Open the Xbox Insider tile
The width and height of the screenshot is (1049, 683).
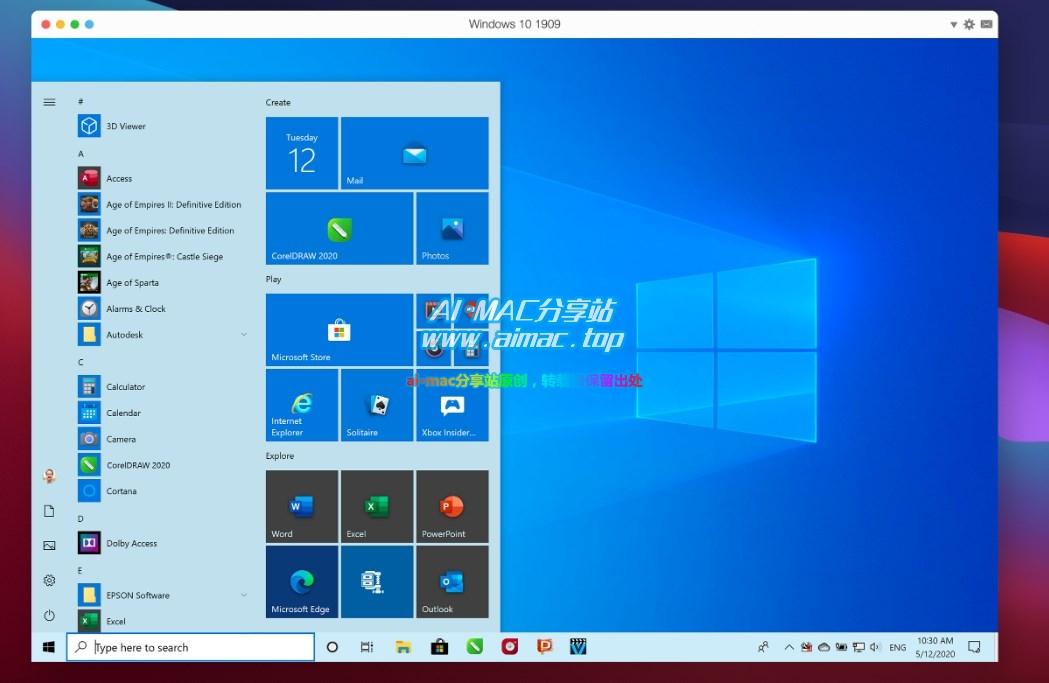pyautogui.click(x=452, y=405)
